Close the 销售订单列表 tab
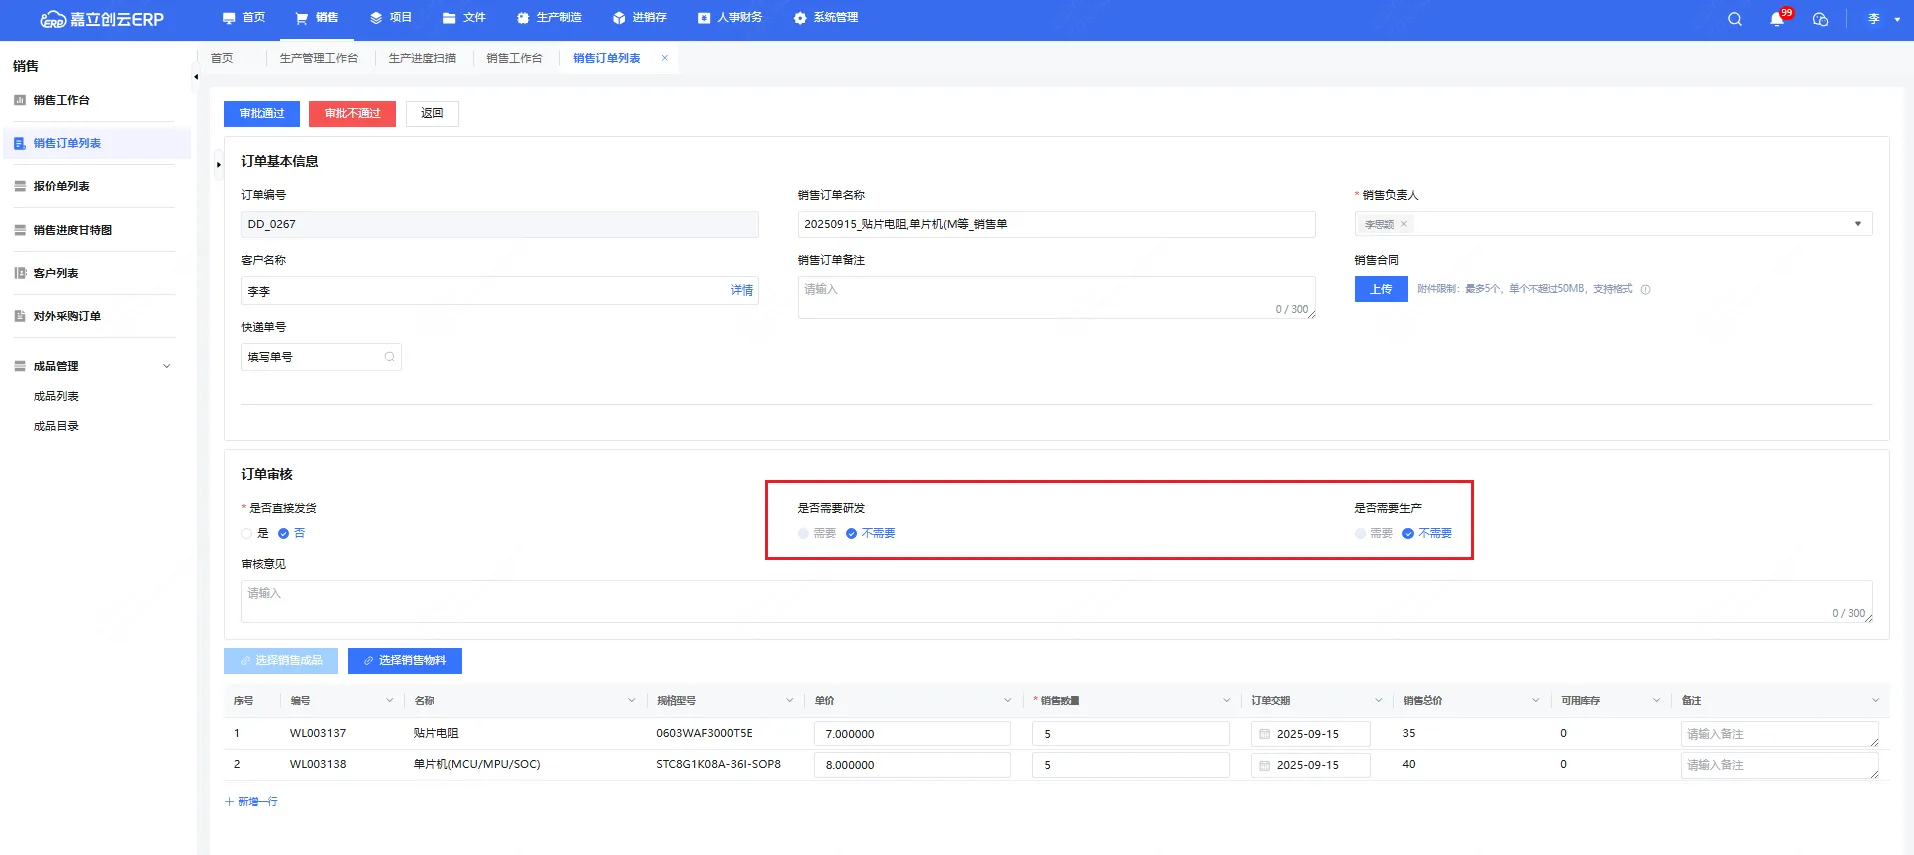The width and height of the screenshot is (1914, 855). click(x=665, y=58)
